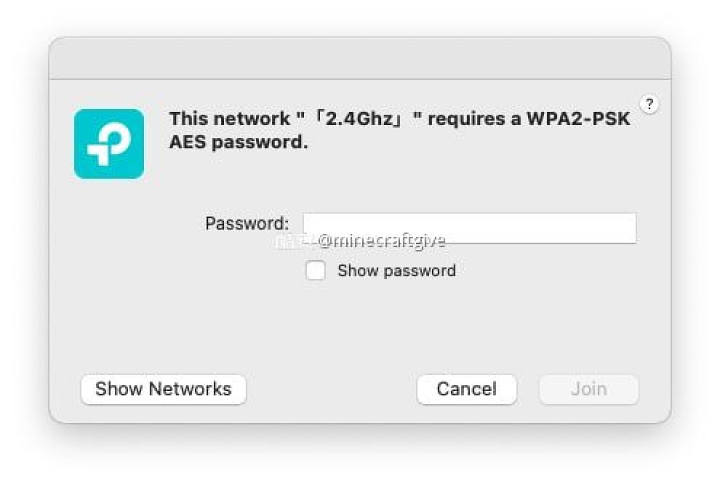This screenshot has height=484, width=720.
Task: Cancel the Wi-Fi password dialog
Action: (x=467, y=389)
